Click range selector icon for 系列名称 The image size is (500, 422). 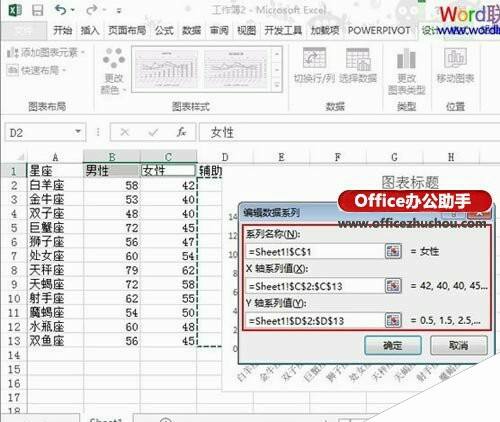[x=393, y=251]
